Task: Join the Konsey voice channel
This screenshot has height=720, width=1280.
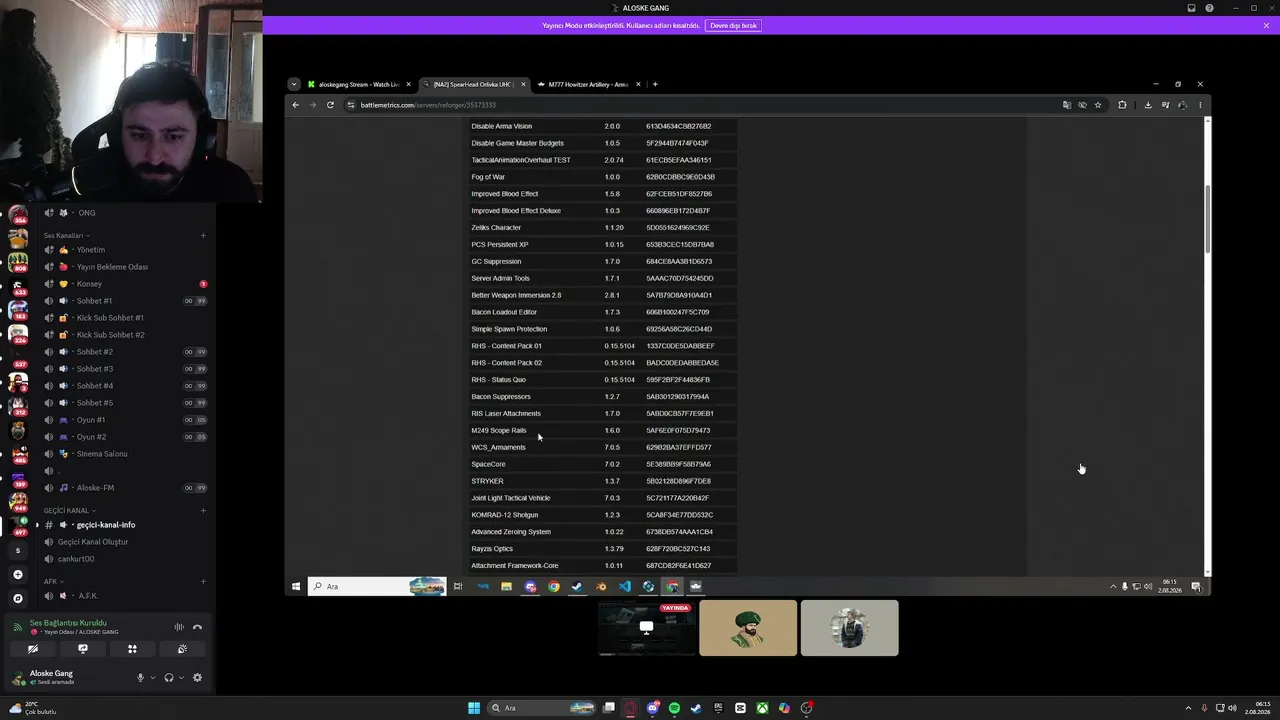Action: [125, 284]
